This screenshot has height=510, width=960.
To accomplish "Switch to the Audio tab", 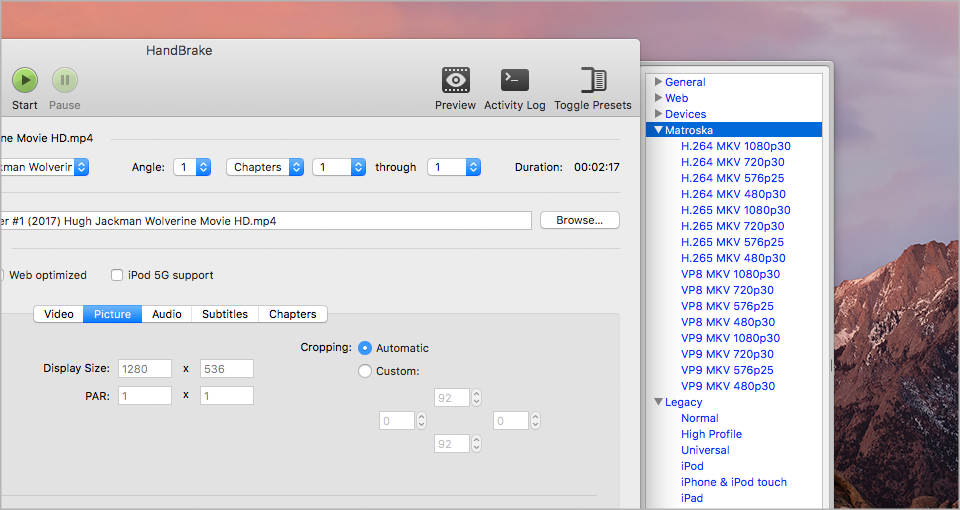I will [x=167, y=314].
